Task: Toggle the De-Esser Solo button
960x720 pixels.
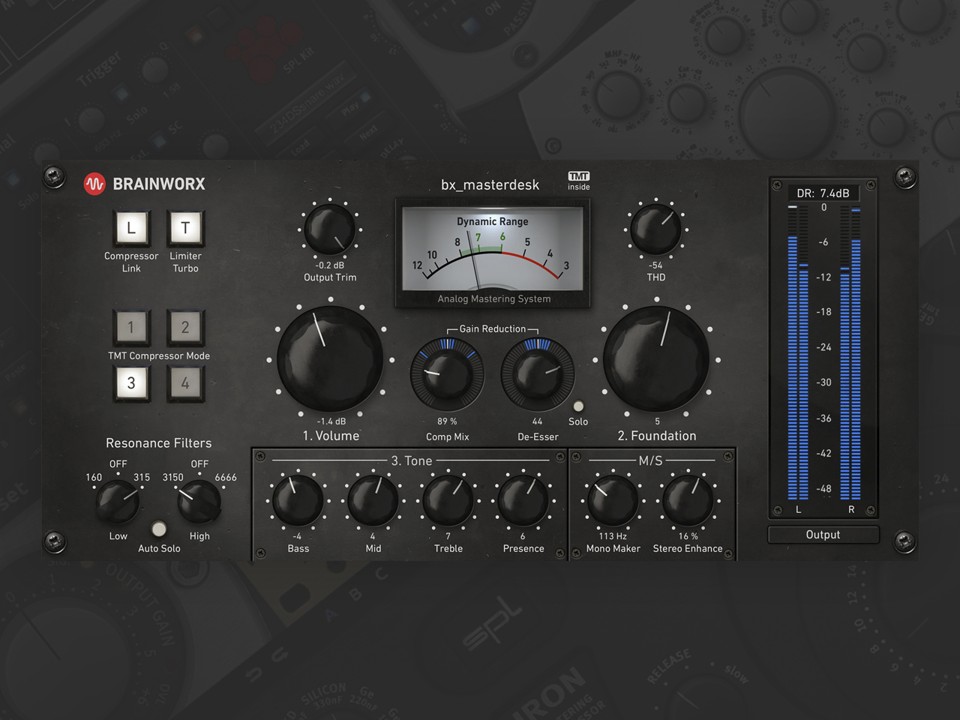Action: (578, 406)
